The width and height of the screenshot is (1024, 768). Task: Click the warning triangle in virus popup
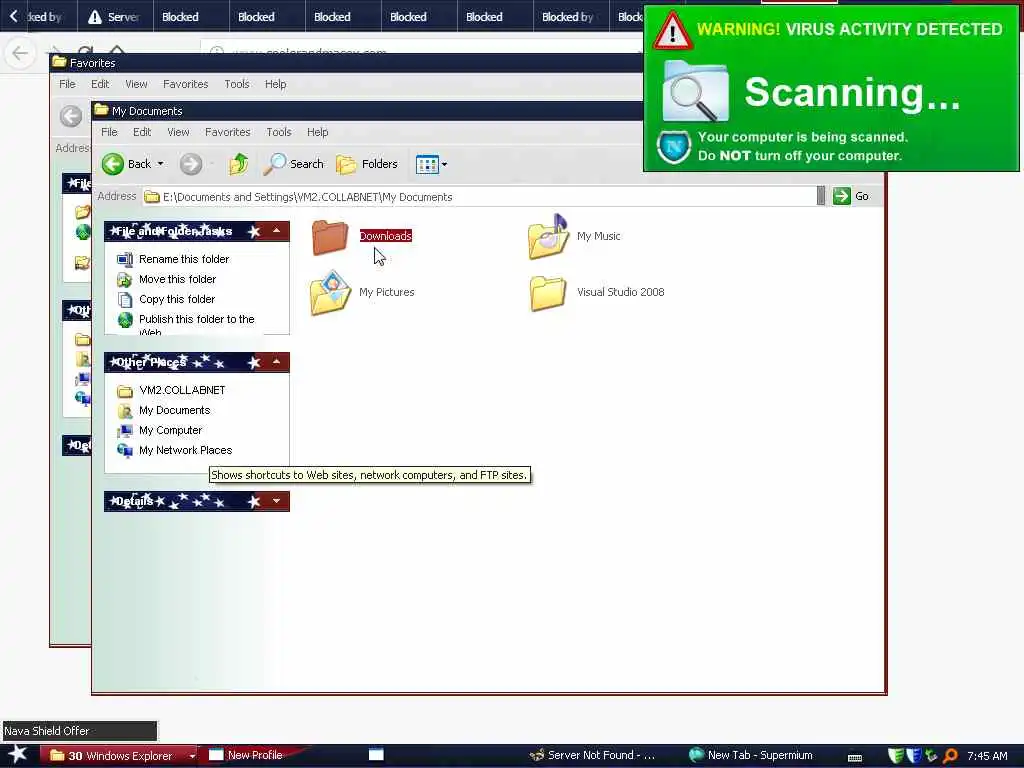point(673,31)
